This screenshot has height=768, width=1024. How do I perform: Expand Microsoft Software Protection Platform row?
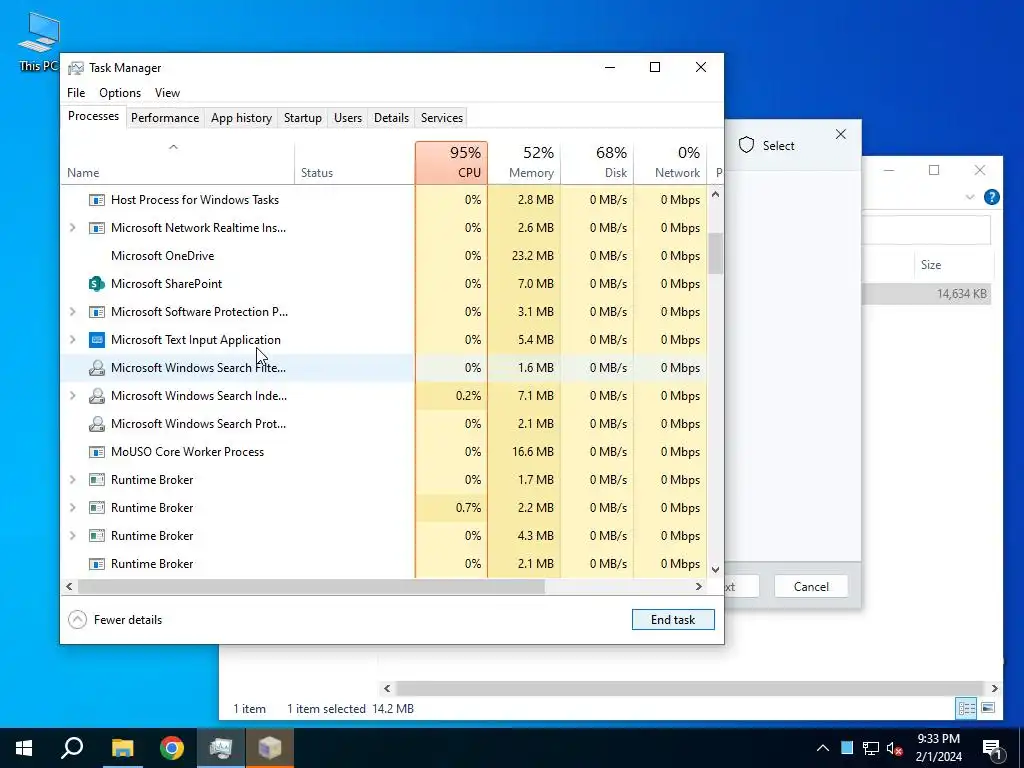[72, 312]
